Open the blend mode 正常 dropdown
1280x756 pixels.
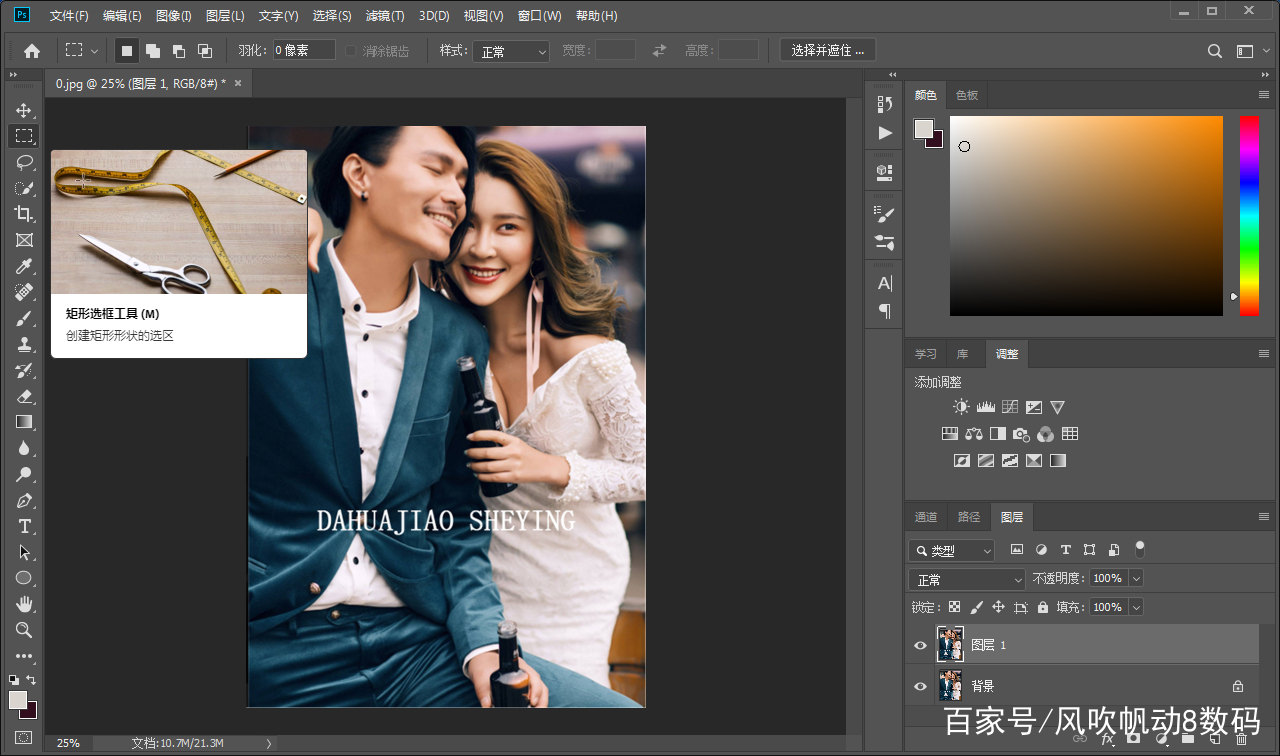(x=967, y=580)
